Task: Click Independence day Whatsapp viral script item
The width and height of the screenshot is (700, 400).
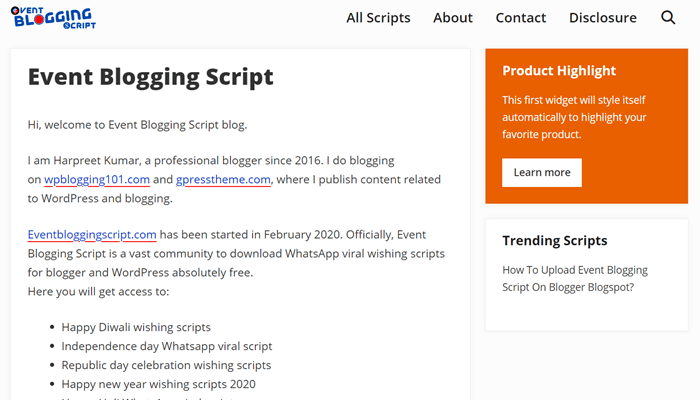Action: click(x=167, y=346)
